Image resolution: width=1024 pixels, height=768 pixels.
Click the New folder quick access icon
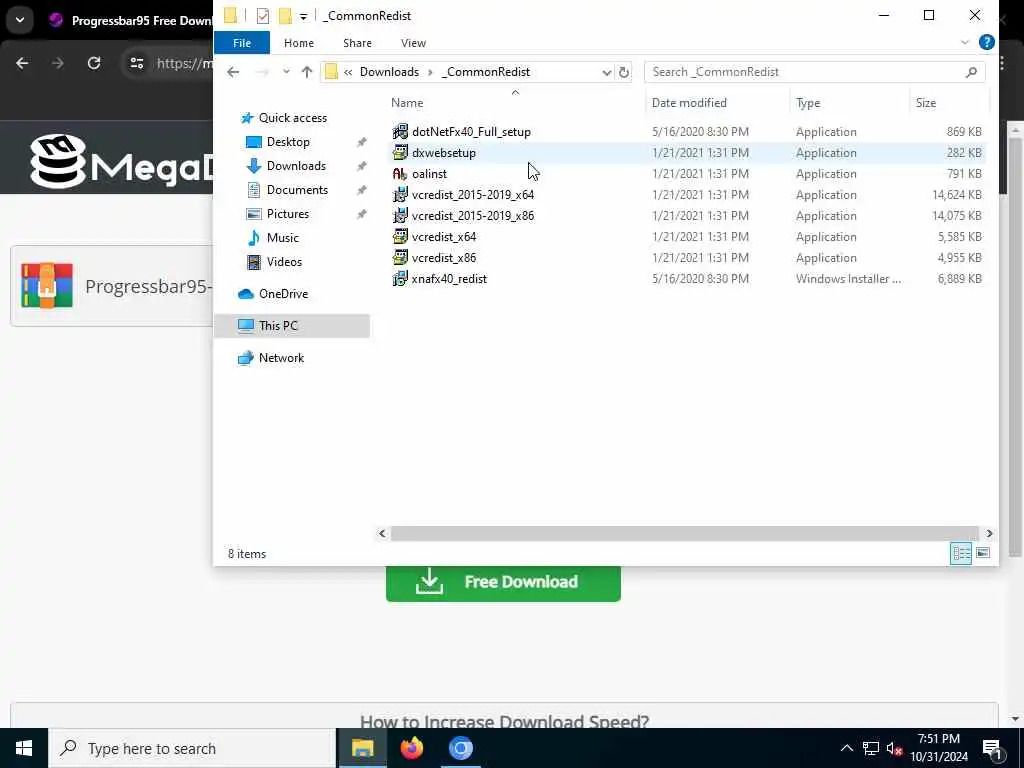click(x=285, y=16)
